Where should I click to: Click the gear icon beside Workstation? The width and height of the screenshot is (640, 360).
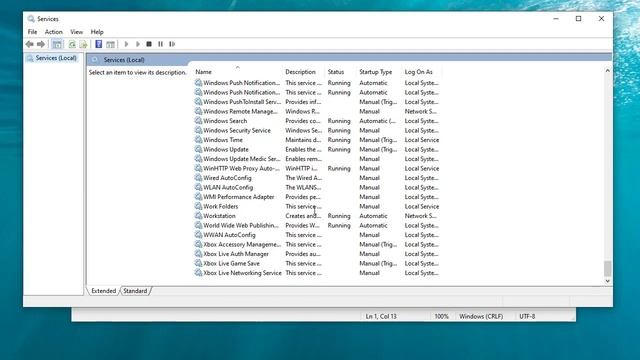[198, 216]
